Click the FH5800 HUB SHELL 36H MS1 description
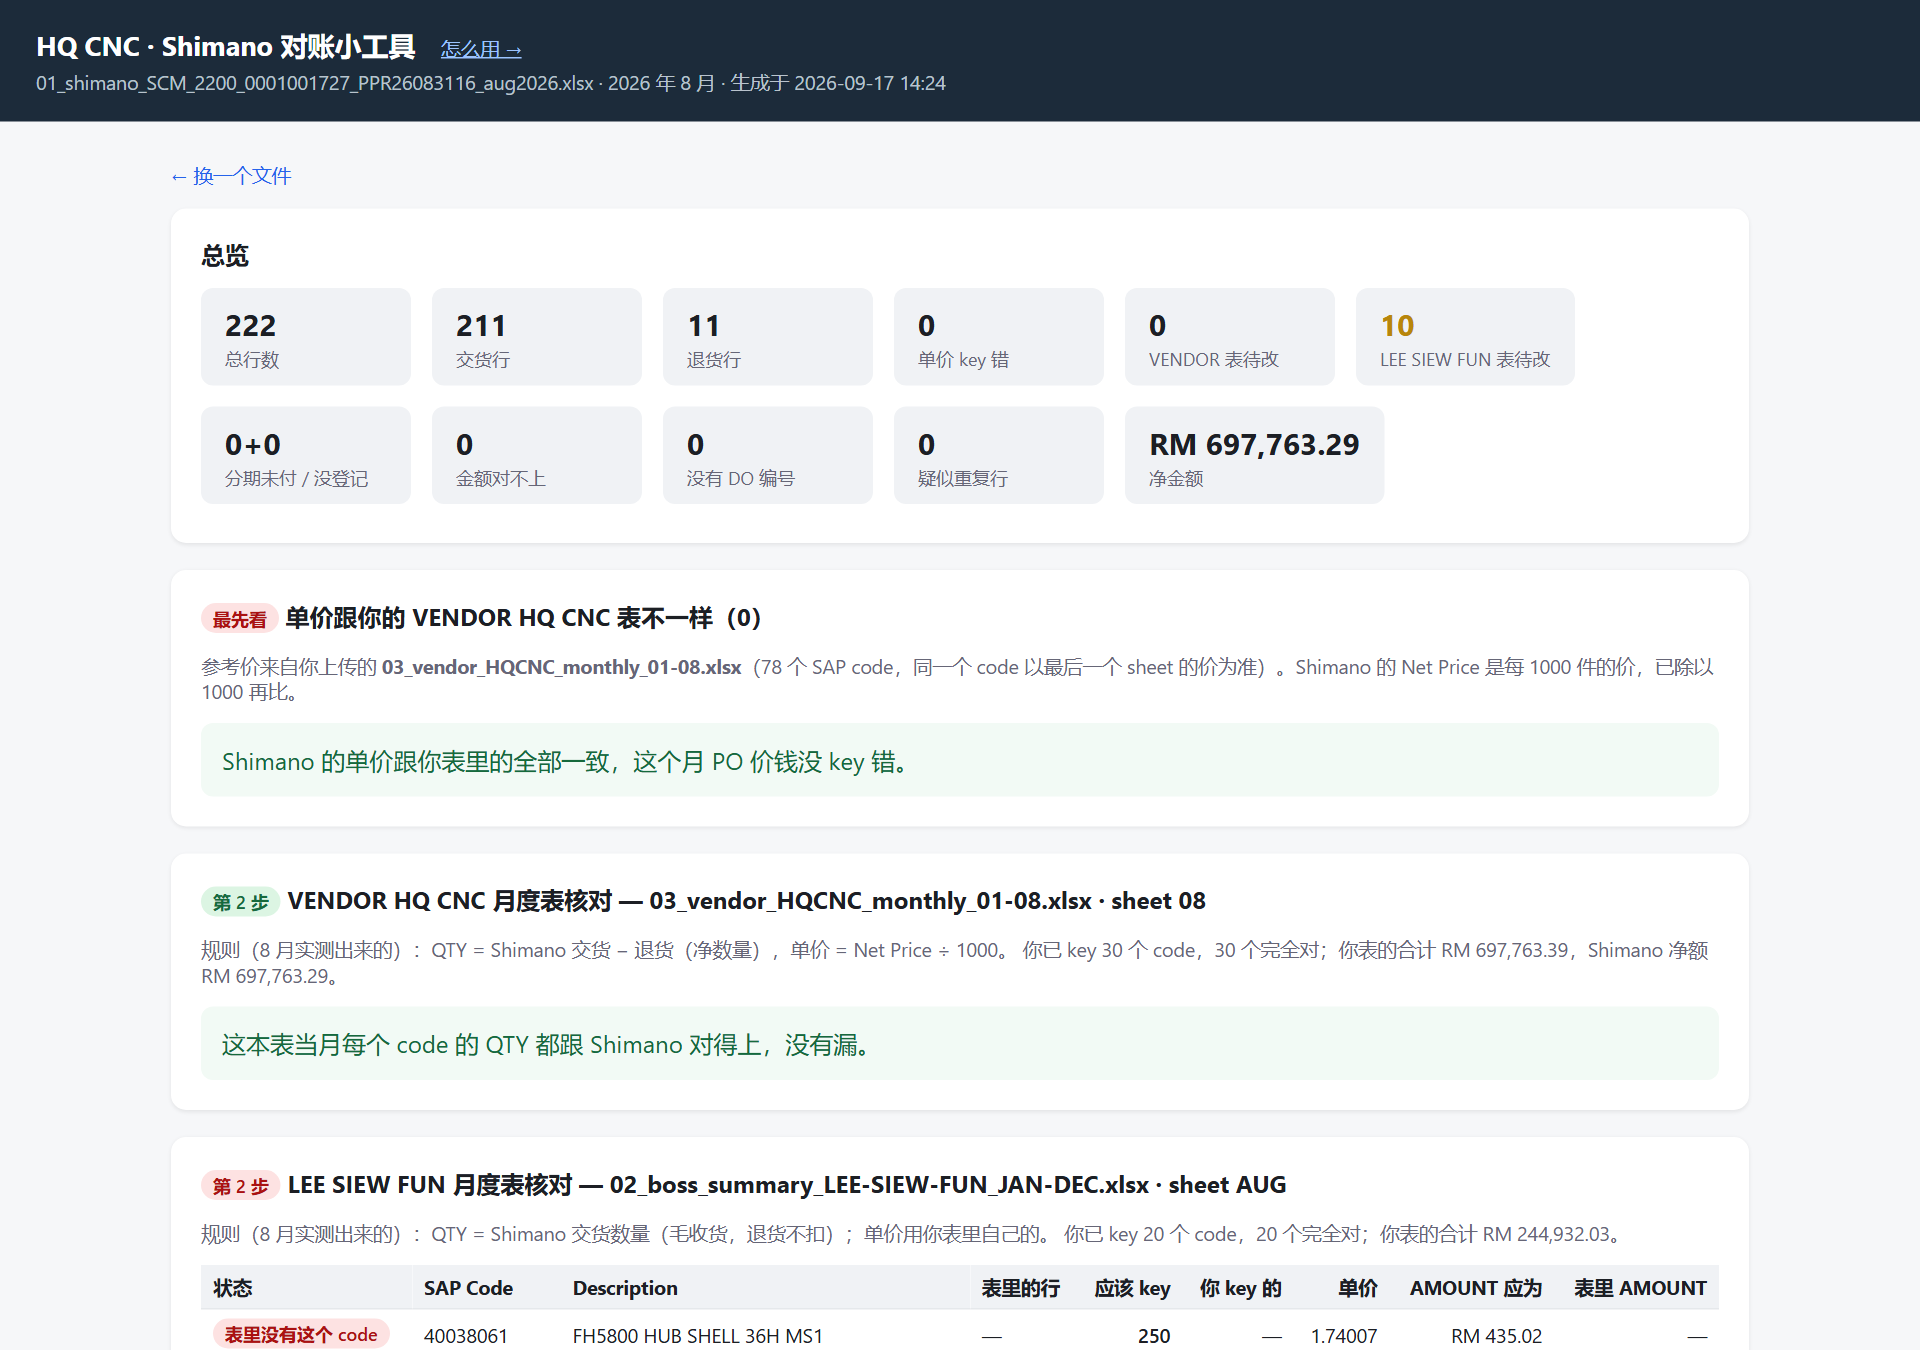This screenshot has width=1920, height=1350. 698,1336
